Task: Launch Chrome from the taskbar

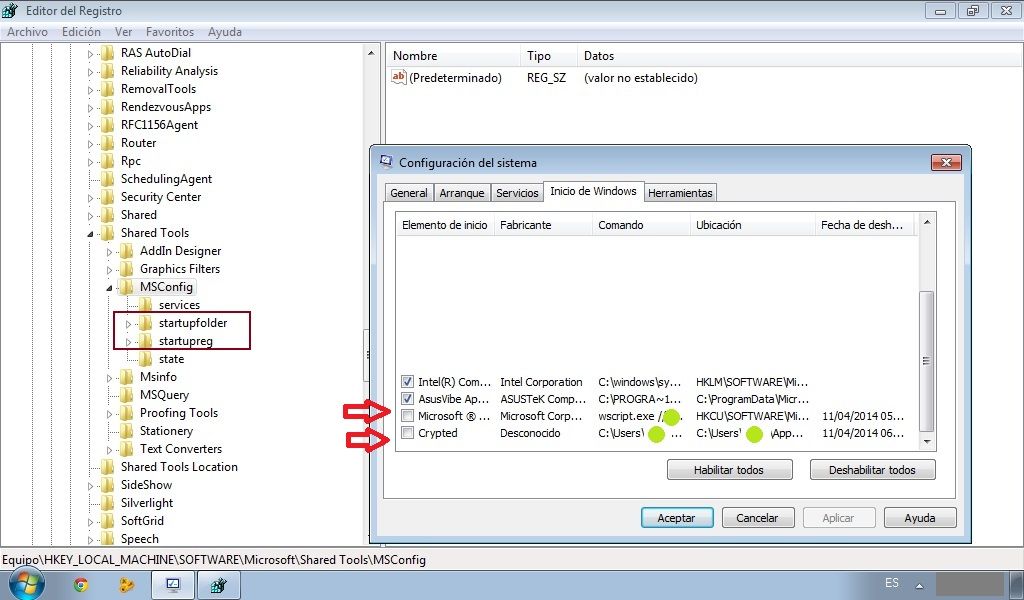Action: coord(81,584)
